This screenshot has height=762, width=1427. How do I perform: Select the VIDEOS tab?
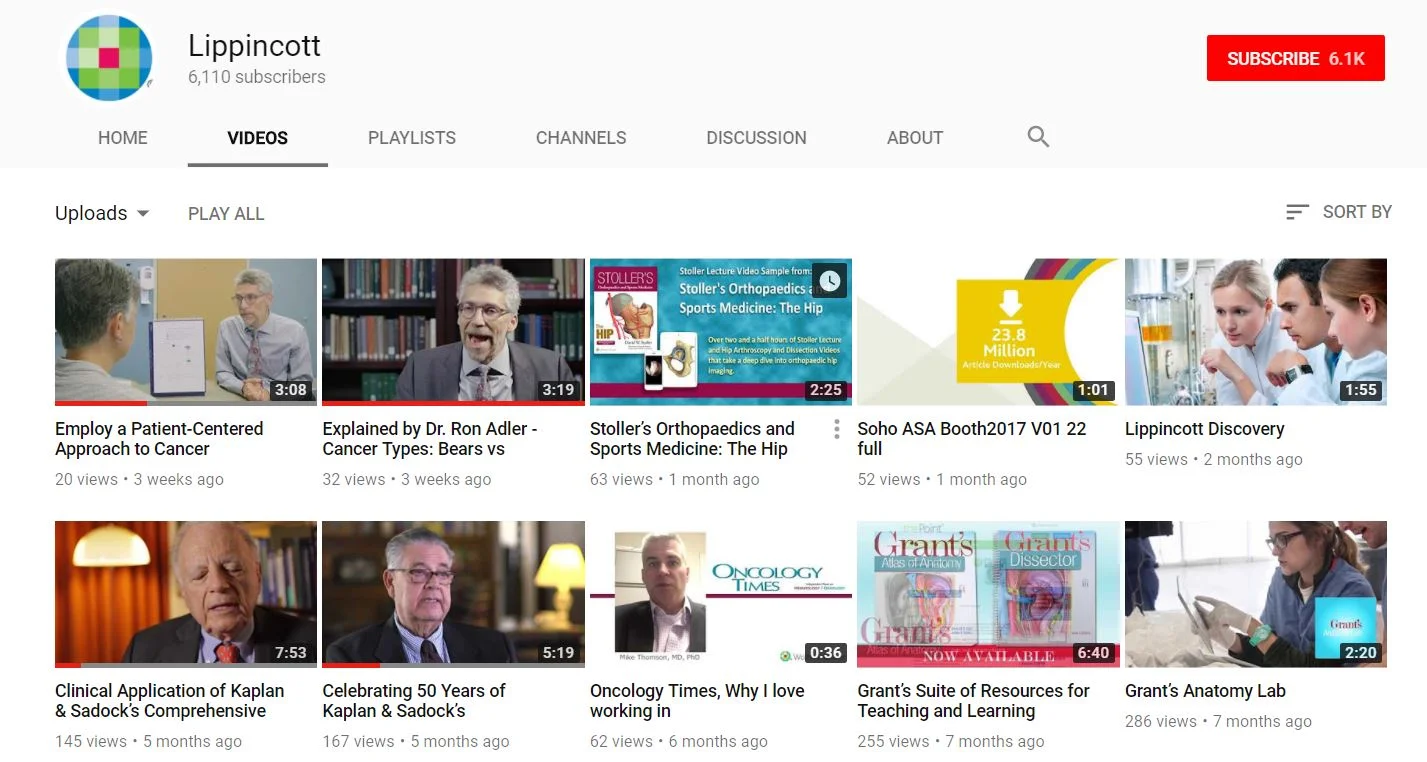pyautogui.click(x=258, y=138)
